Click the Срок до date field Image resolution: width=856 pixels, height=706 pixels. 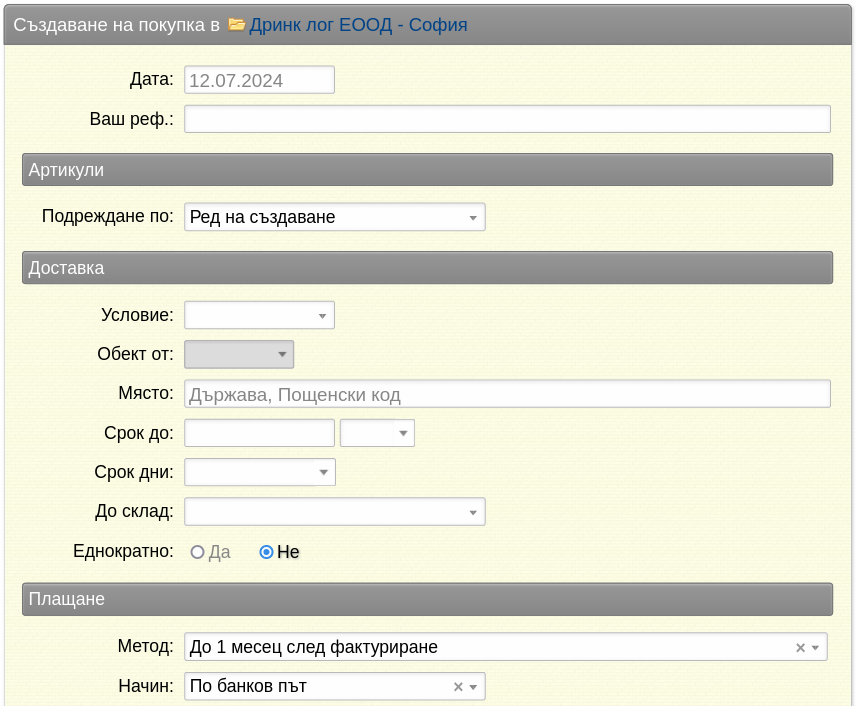259,433
